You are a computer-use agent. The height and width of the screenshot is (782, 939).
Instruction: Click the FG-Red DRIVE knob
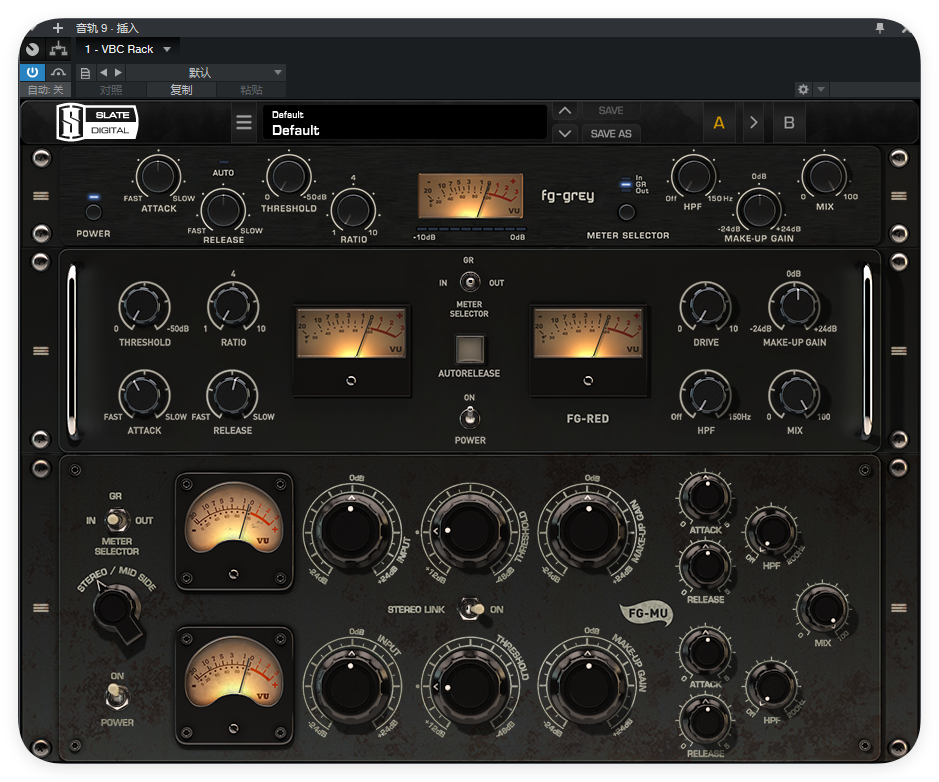705,305
